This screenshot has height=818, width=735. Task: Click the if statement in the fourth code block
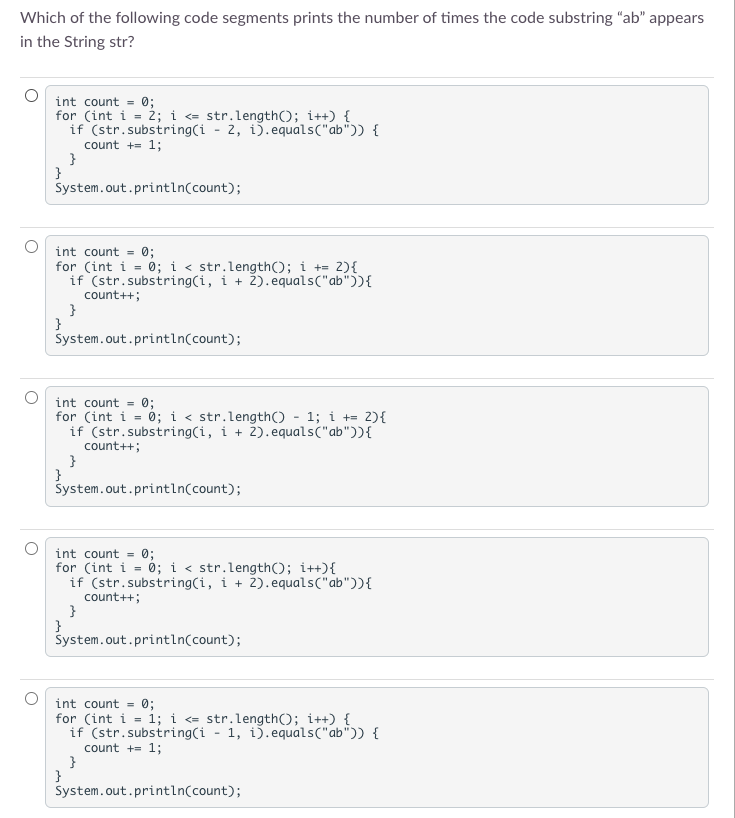pyautogui.click(x=219, y=583)
